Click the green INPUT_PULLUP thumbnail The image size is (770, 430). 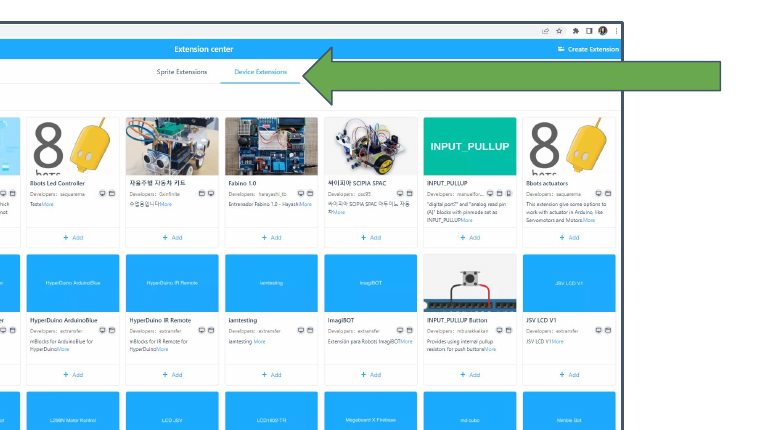(470, 146)
